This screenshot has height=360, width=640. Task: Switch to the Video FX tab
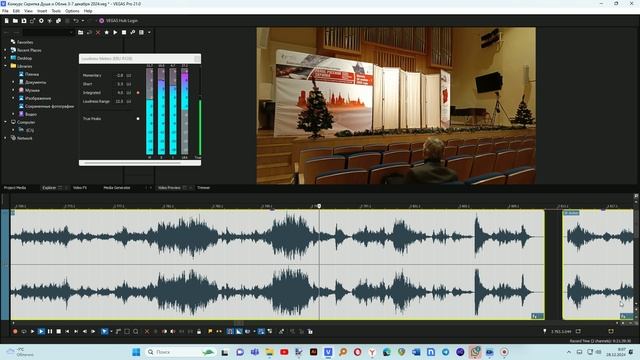(x=80, y=188)
